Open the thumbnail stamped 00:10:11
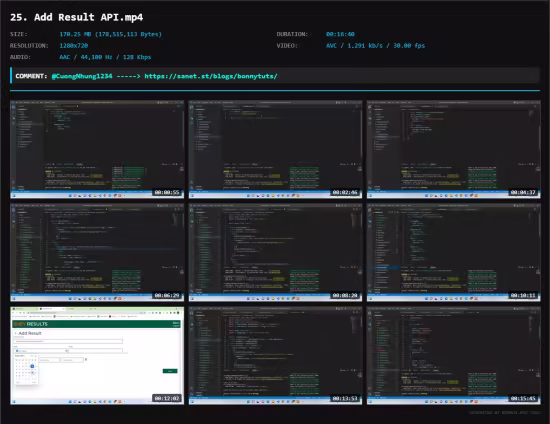This screenshot has width=550, height=424. 454,253
